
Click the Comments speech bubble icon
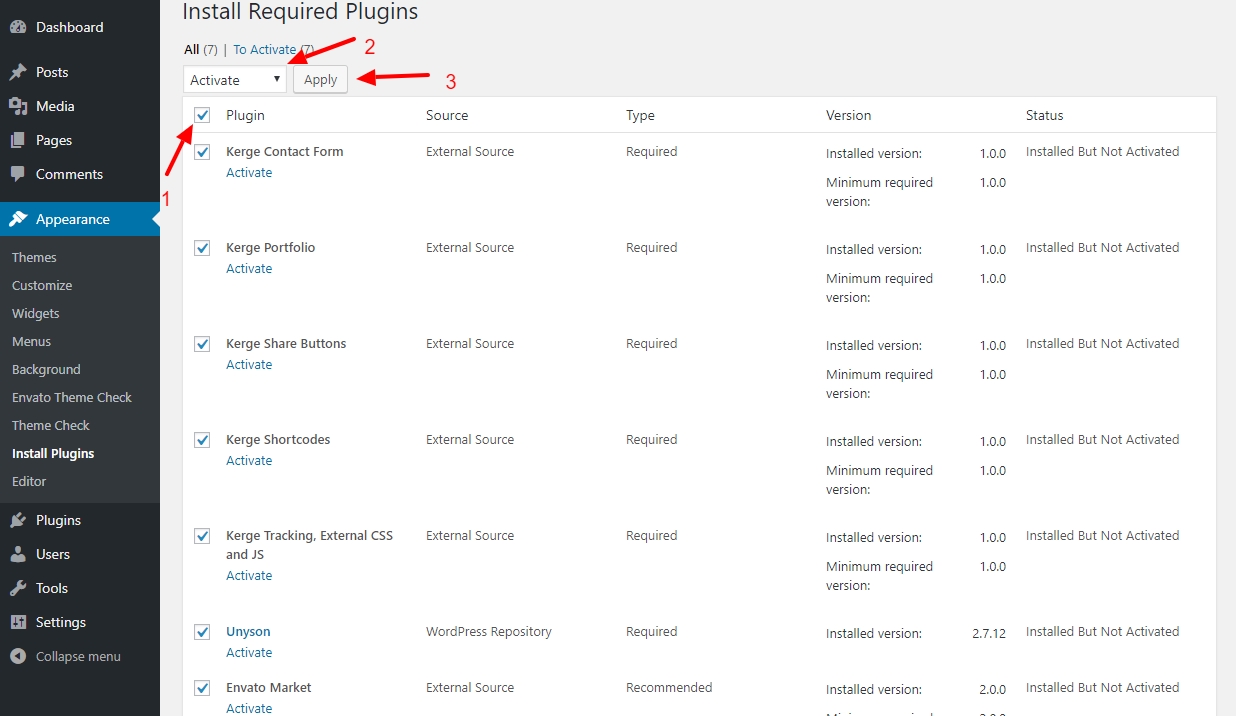(x=18, y=174)
